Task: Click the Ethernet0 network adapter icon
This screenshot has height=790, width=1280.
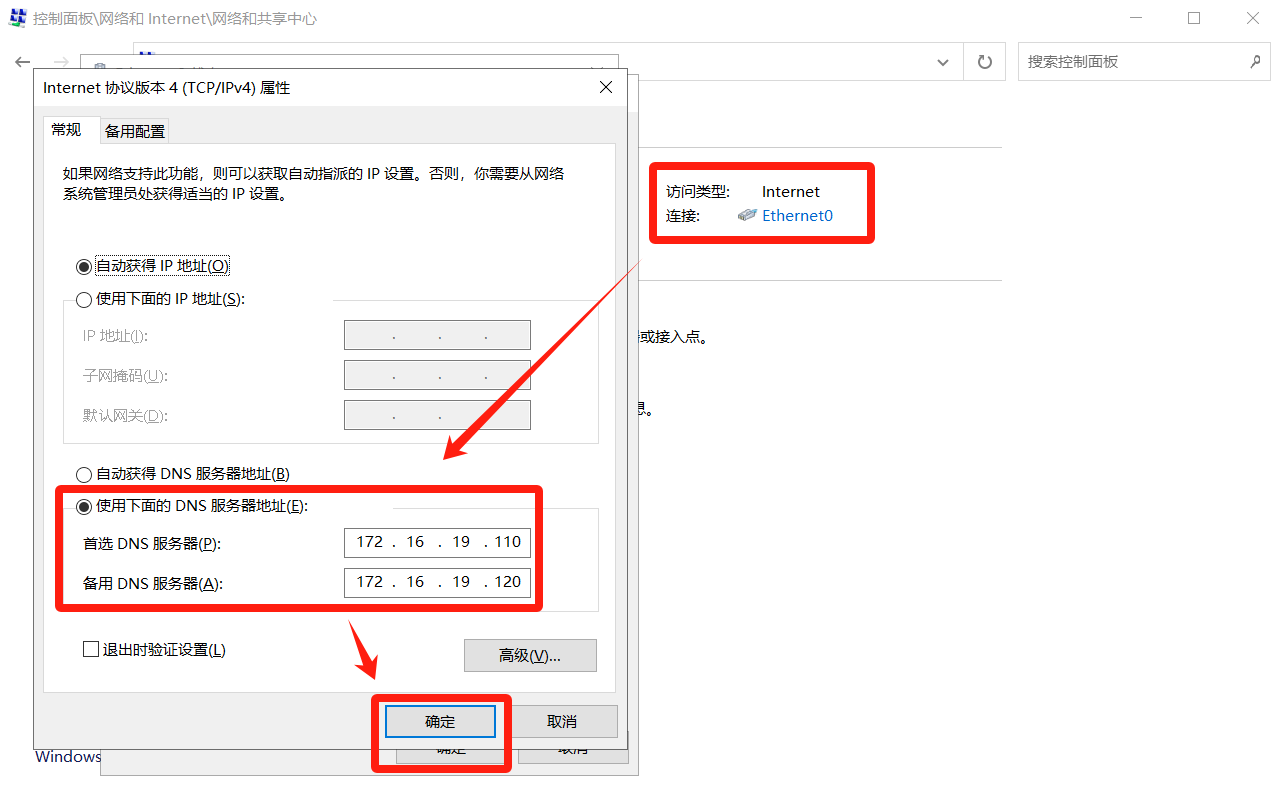Action: 747,215
